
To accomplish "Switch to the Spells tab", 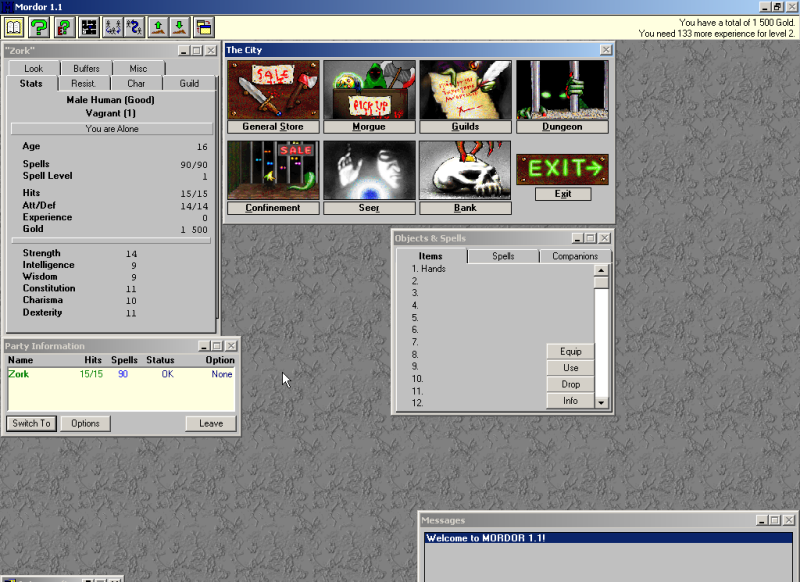I will point(503,256).
